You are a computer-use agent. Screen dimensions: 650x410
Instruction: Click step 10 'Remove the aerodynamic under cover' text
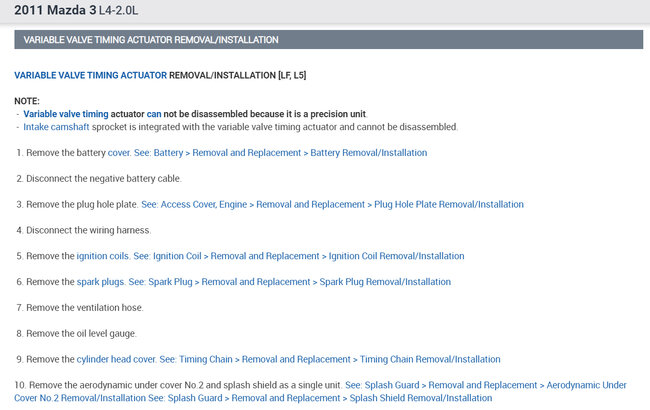(178, 385)
